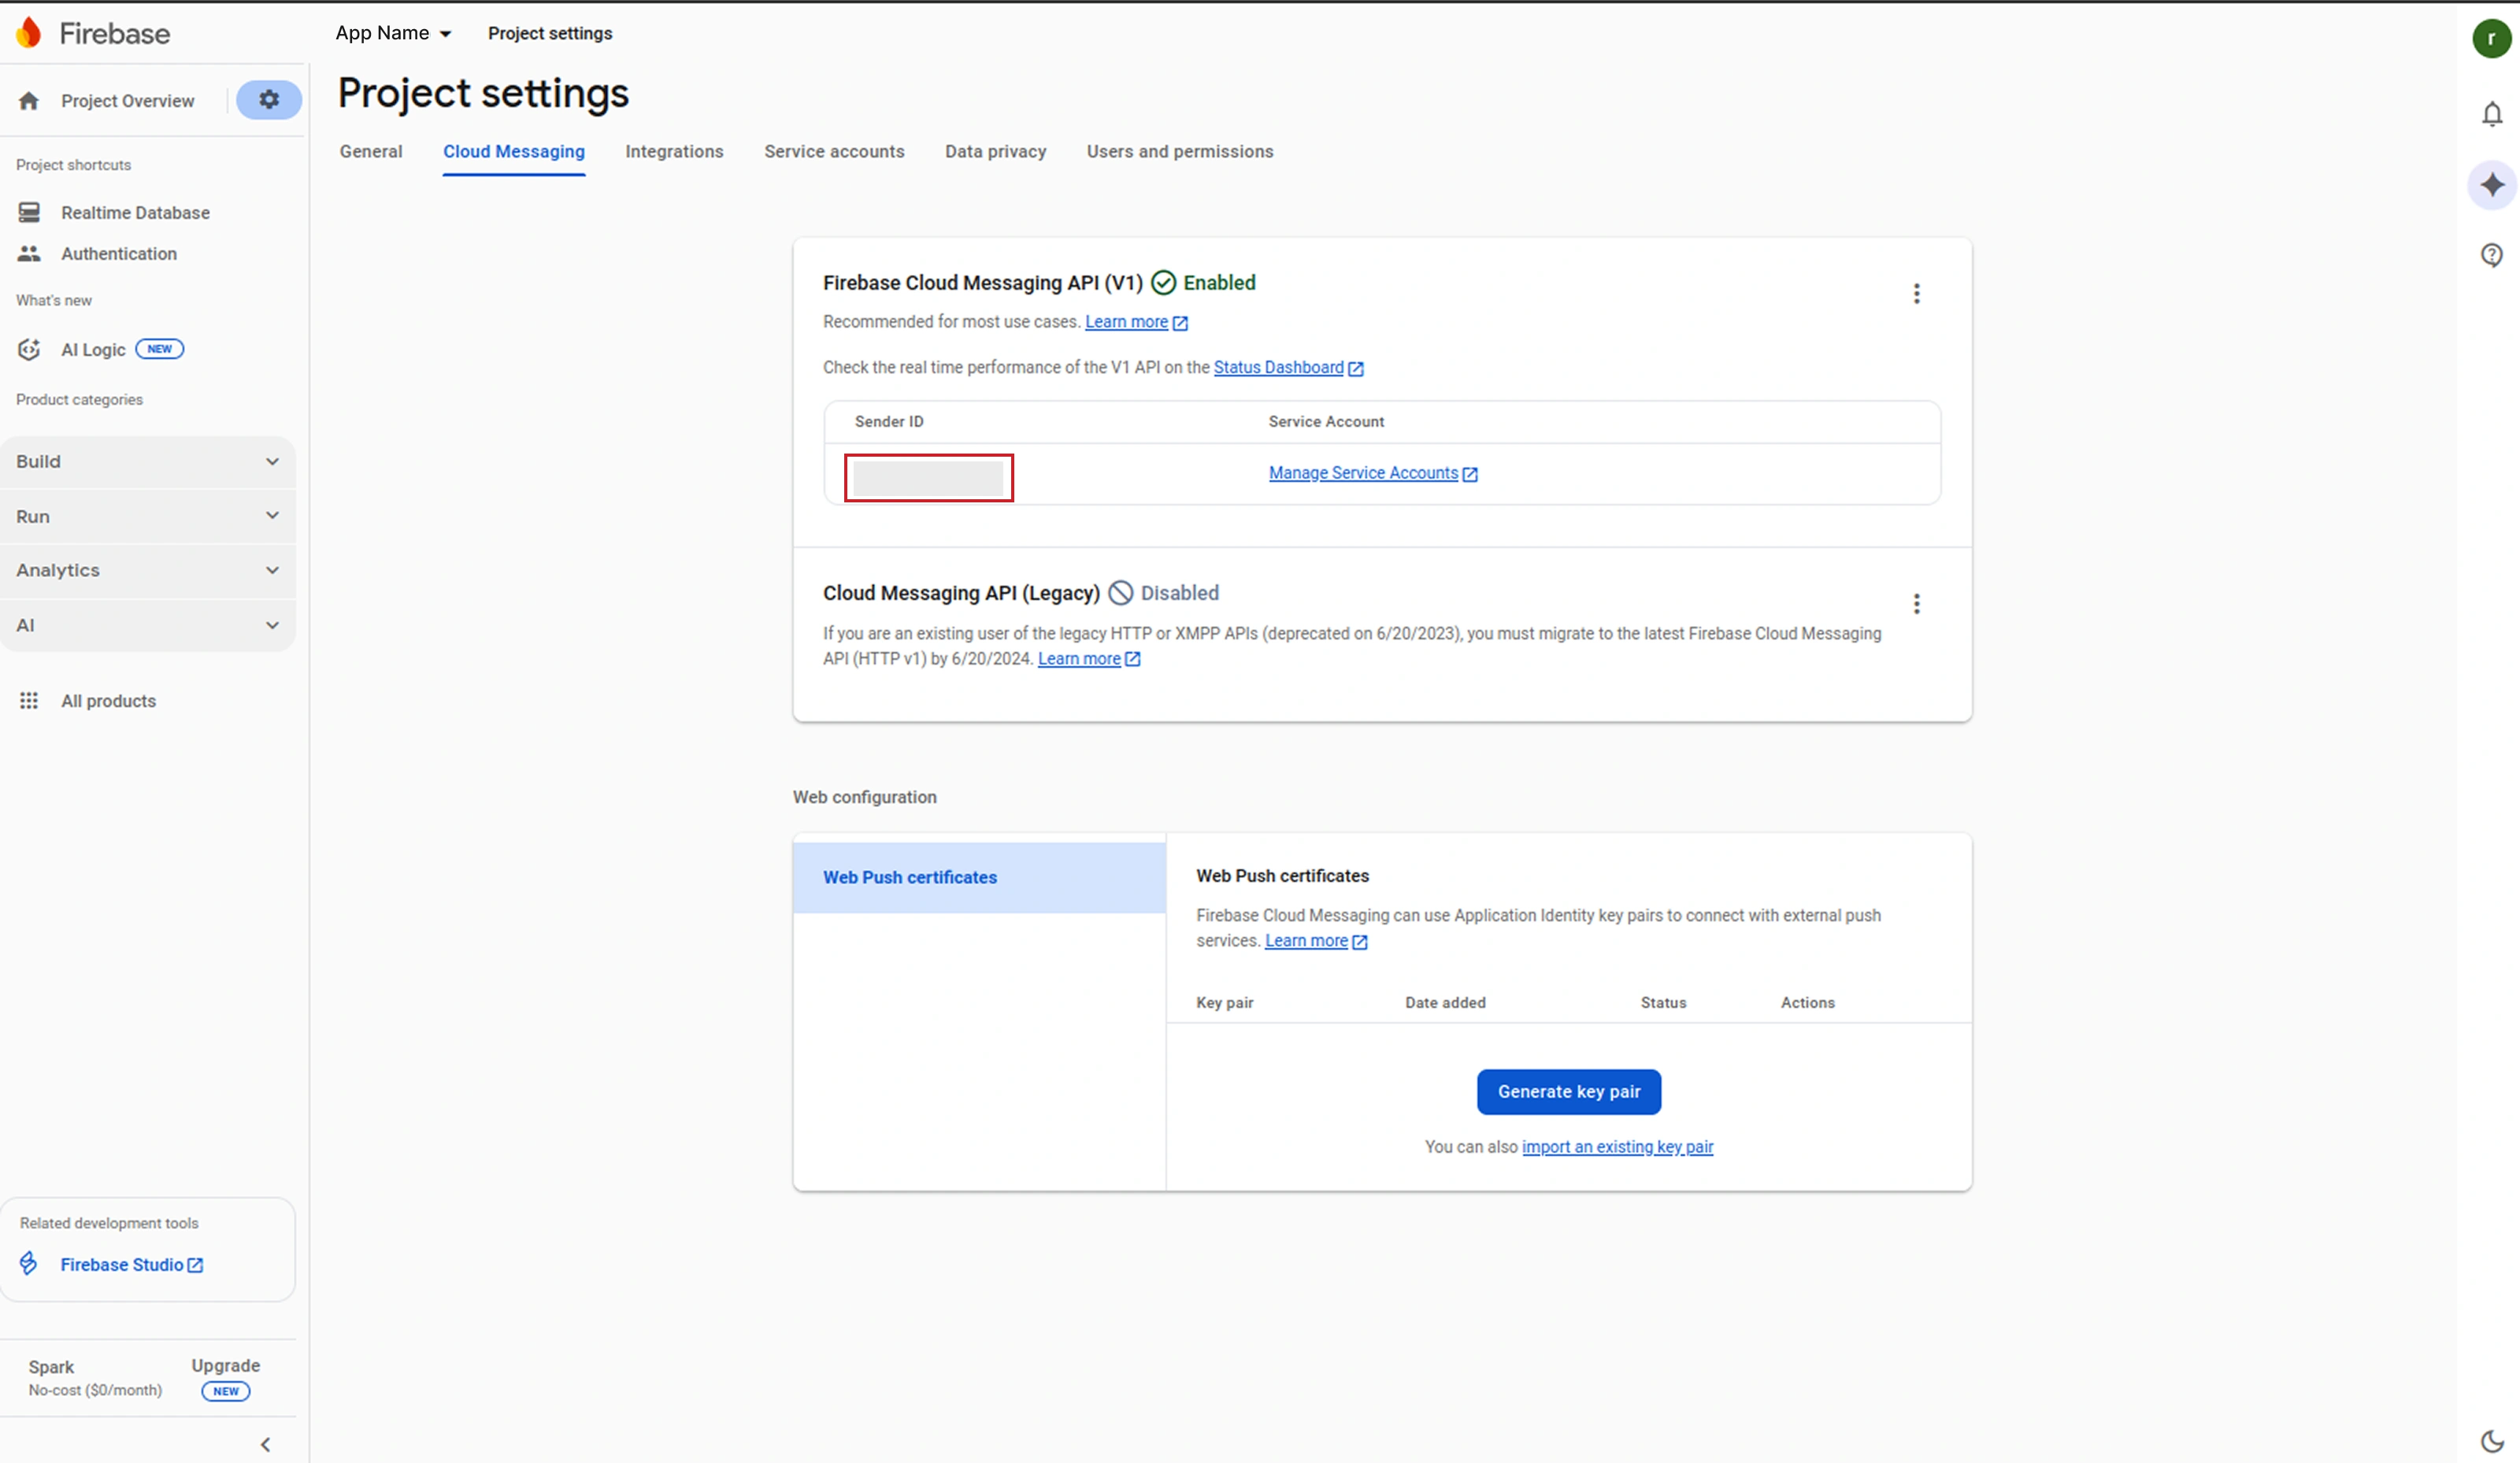Screen dimensions: 2520x1463
Task: Click the Service Account column header
Action: click(x=1326, y=422)
